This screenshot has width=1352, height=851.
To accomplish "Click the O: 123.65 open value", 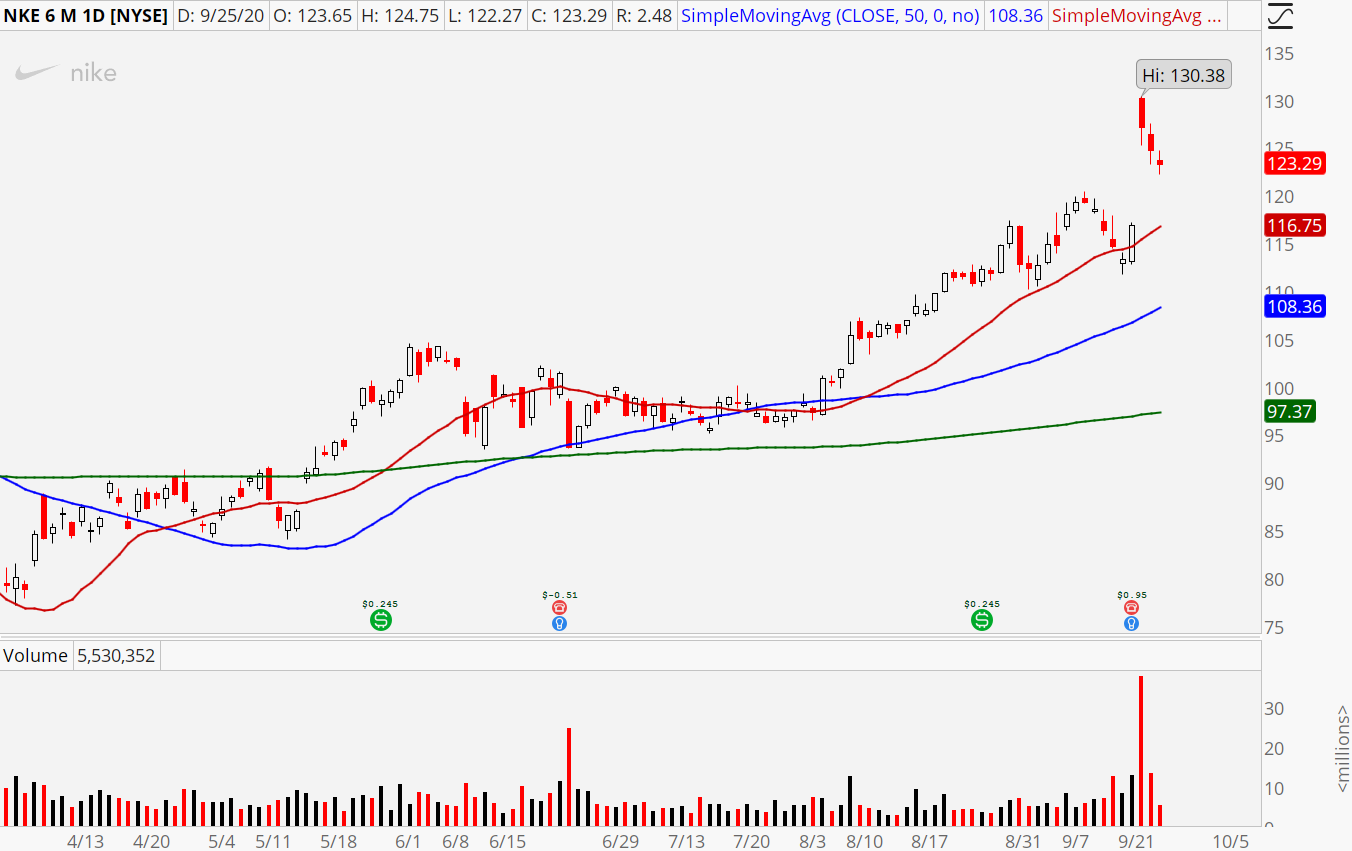I will (314, 16).
